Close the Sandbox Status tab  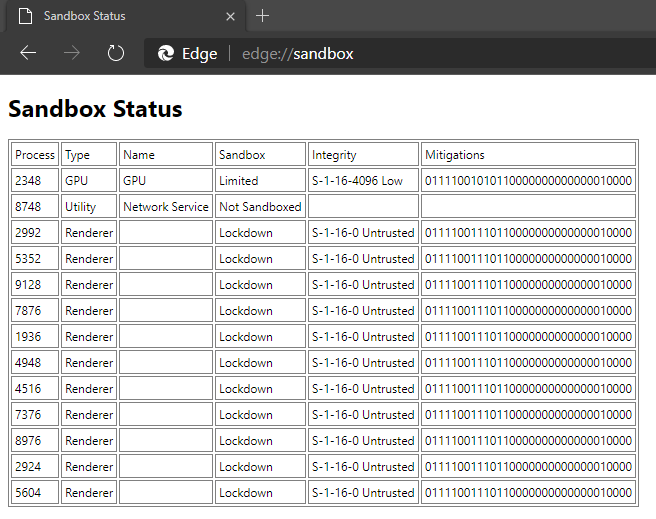click(230, 17)
